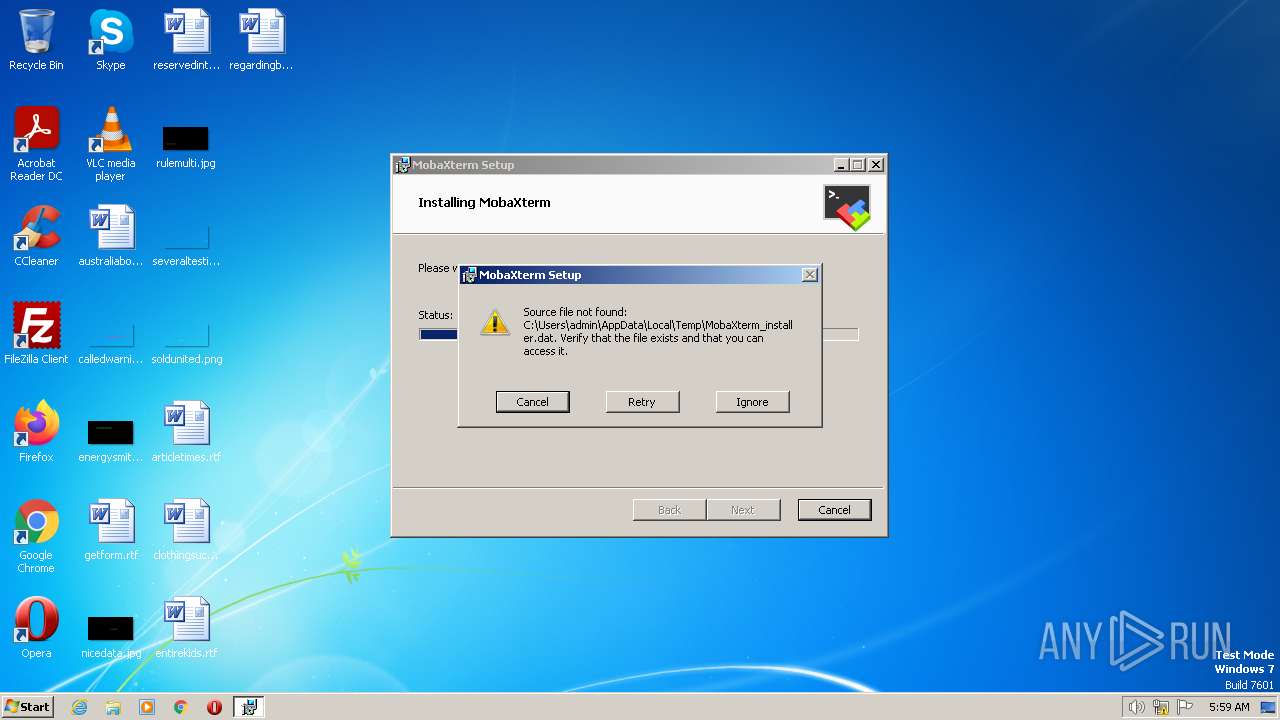Viewport: 1280px width, 720px height.
Task: Open the regardingb... Word document icon
Action: tap(261, 40)
